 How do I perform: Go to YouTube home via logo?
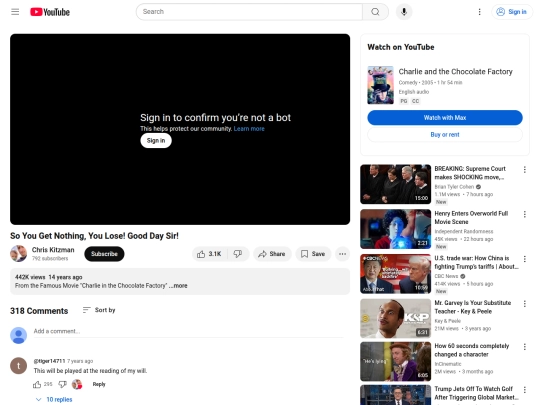point(50,12)
